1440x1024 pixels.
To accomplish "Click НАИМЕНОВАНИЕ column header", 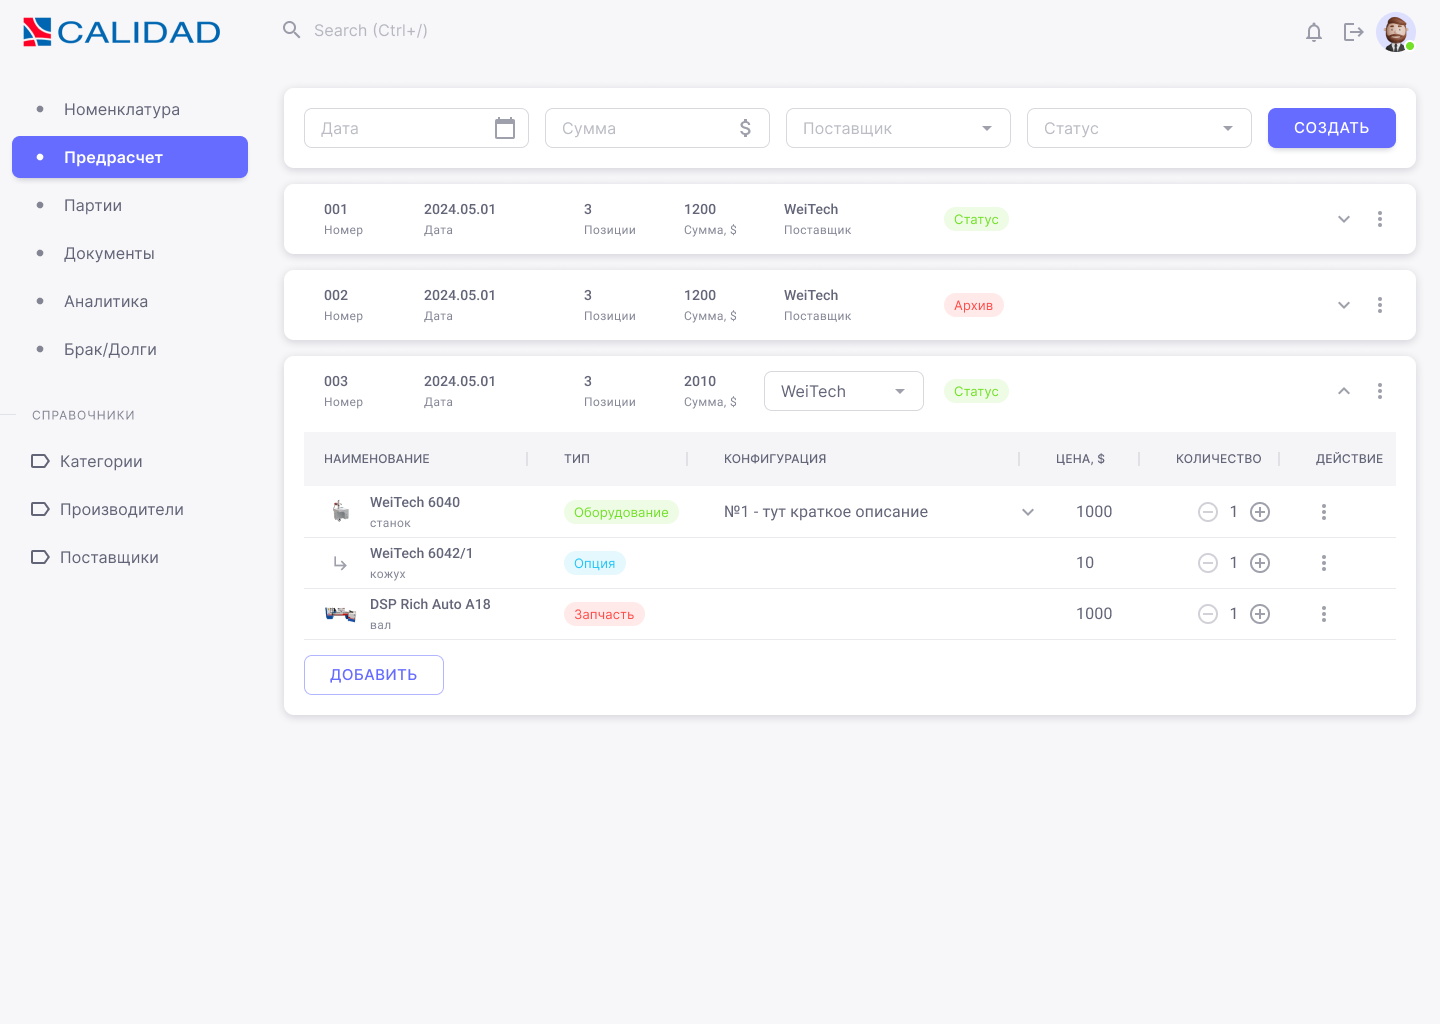I will coord(377,459).
